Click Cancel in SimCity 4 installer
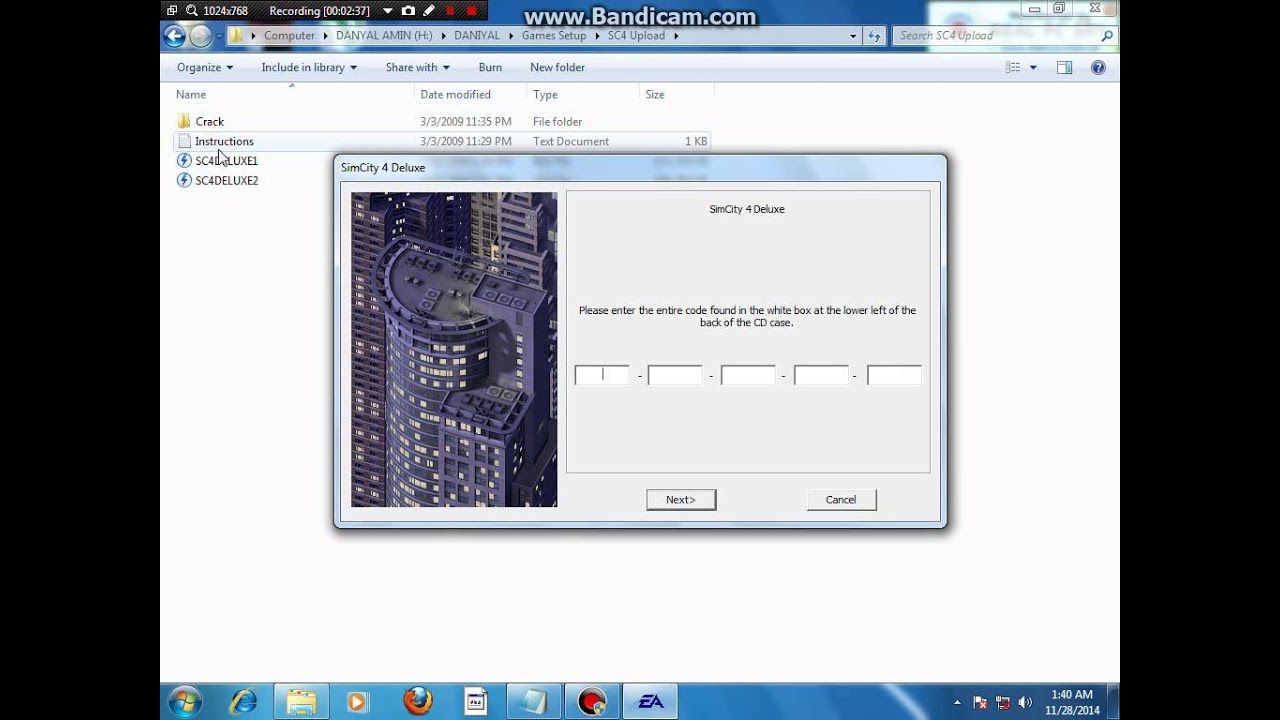1280x720 pixels. 841,500
